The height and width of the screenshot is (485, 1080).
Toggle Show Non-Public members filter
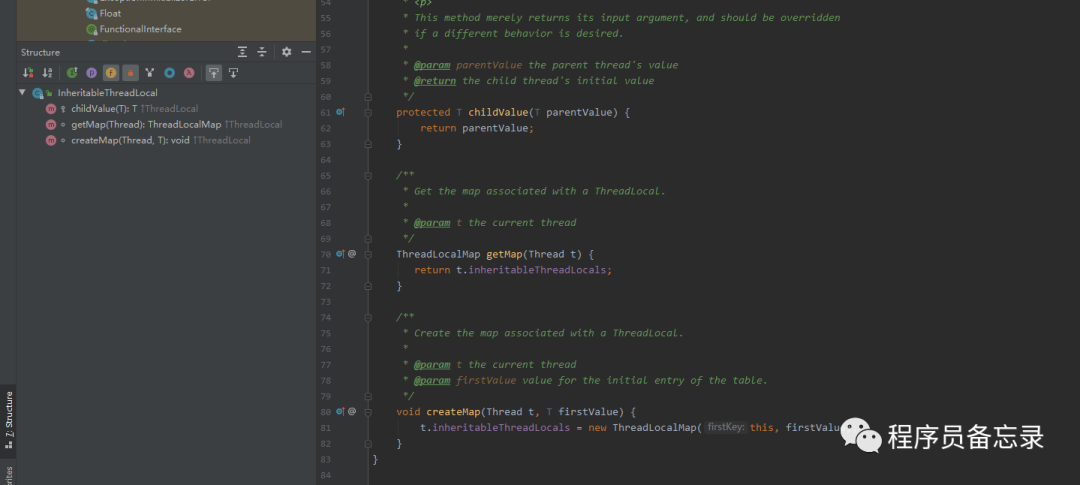pyautogui.click(x=130, y=72)
